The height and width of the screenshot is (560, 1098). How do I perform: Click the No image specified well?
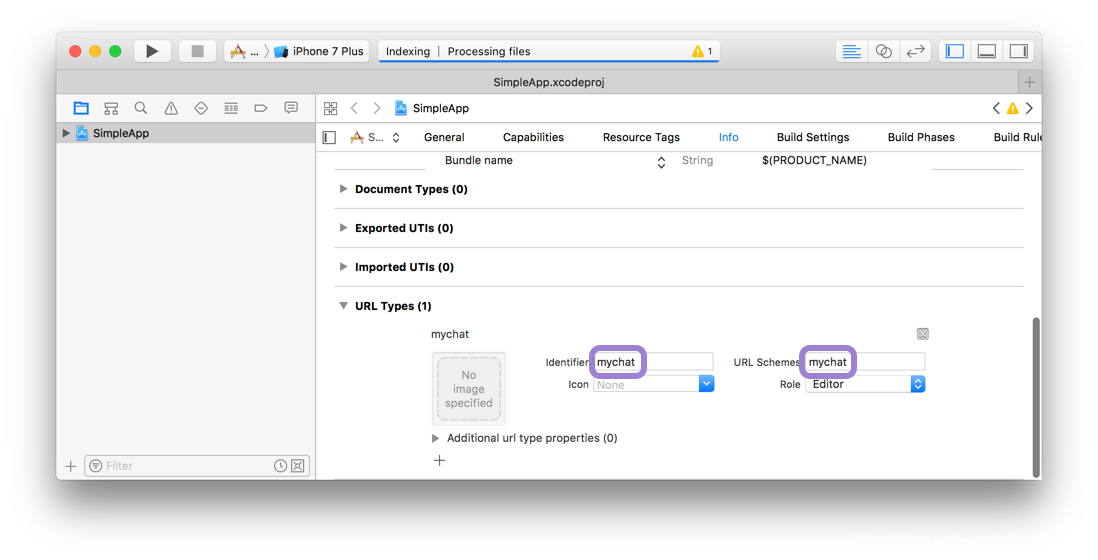pos(468,388)
